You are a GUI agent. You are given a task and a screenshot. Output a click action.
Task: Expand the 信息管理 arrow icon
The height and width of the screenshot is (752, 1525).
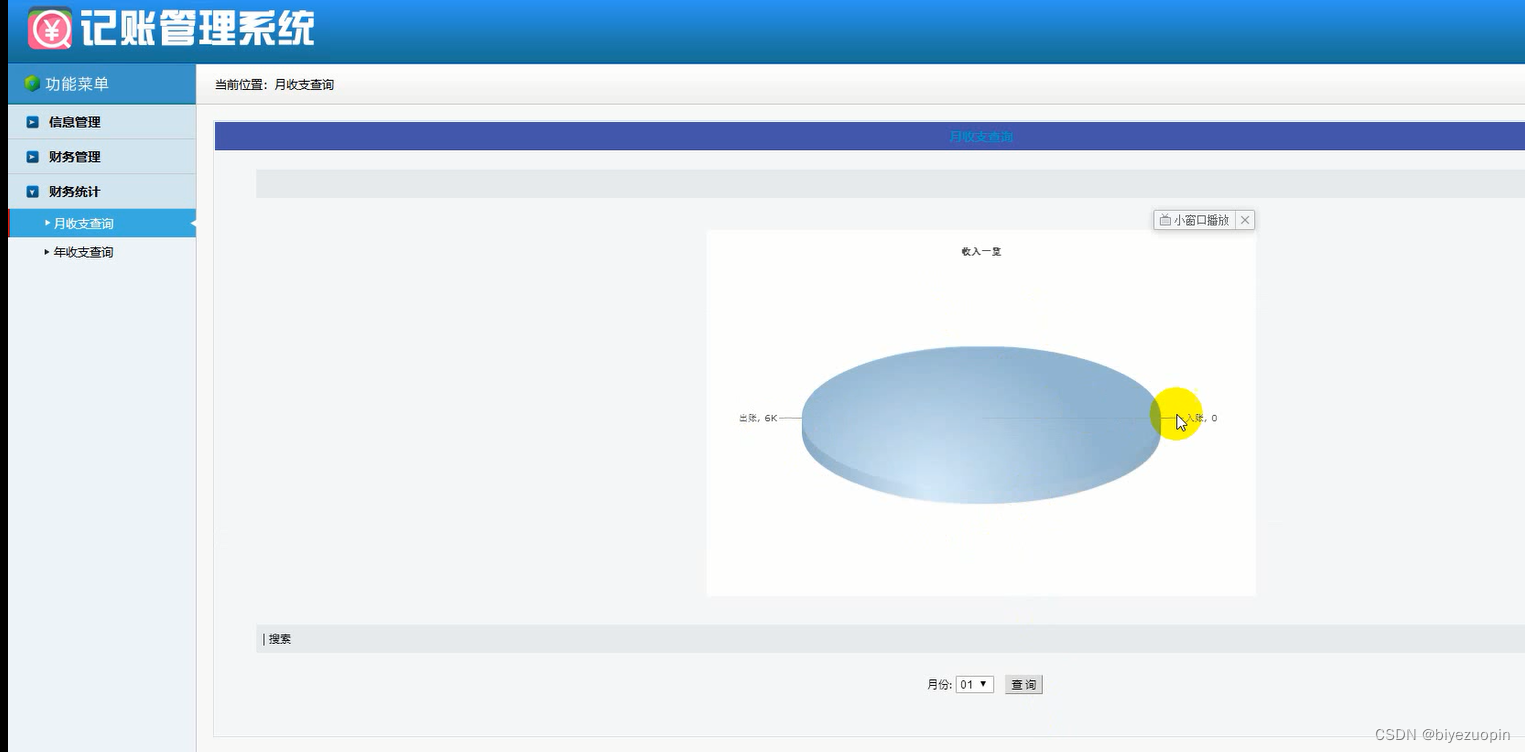point(32,122)
